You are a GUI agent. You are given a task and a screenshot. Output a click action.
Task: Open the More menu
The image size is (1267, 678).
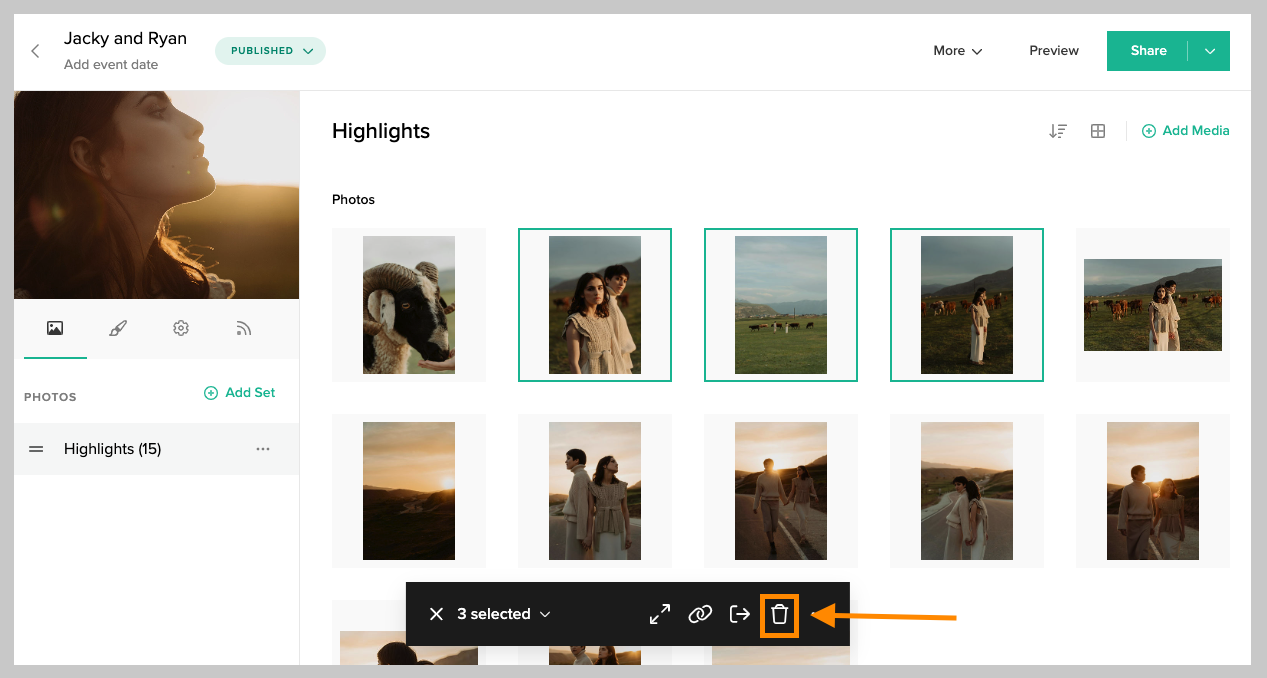pyautogui.click(x=958, y=51)
